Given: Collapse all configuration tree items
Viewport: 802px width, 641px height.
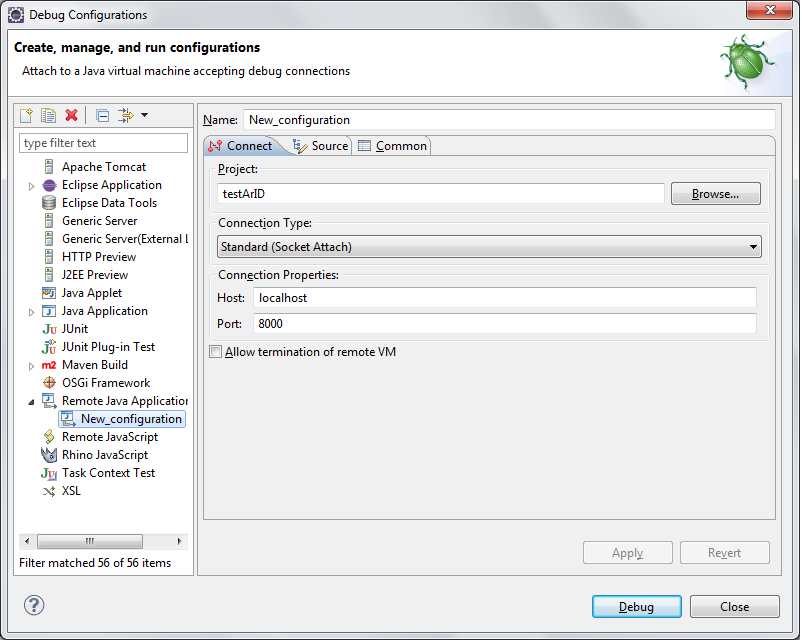Looking at the screenshot, I should [102, 116].
